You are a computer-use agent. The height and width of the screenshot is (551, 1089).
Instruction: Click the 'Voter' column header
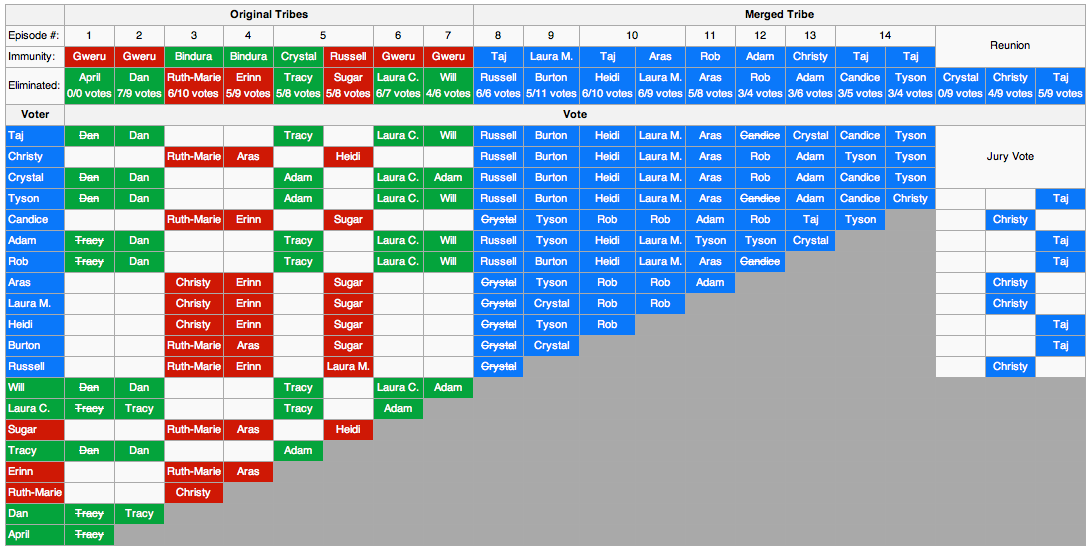tap(35, 114)
